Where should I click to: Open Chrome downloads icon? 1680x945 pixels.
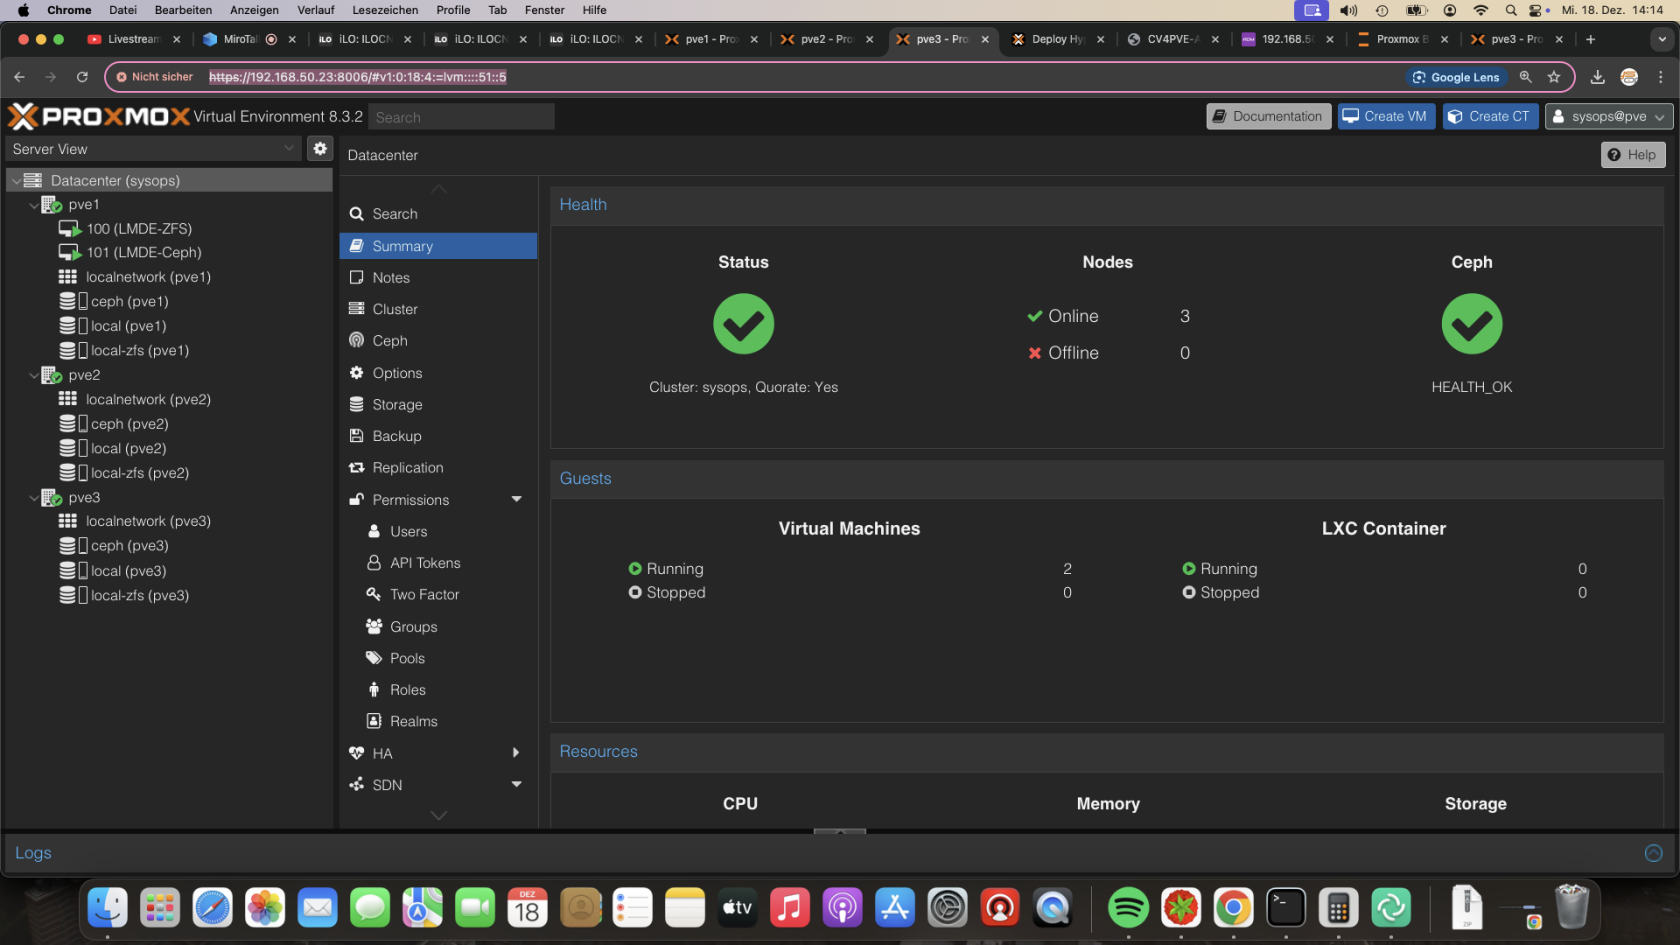pos(1598,77)
